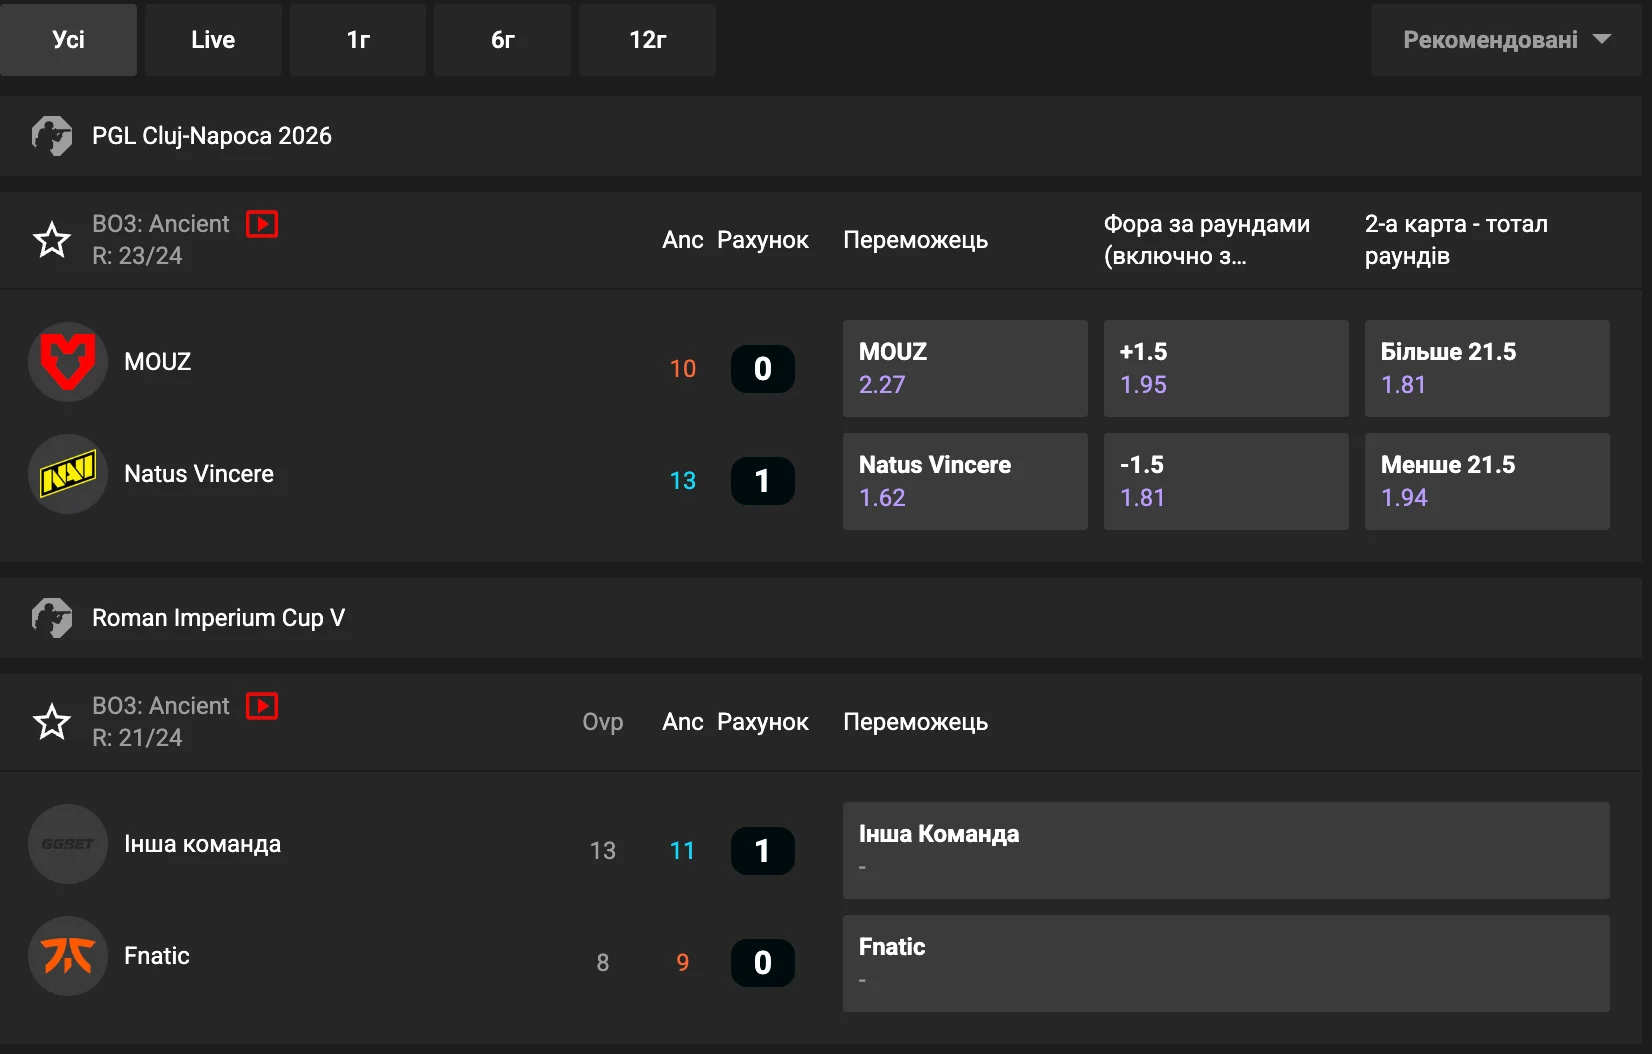
Task: Open the PGL Cluj-Napoca 2026 tournament header
Action: (212, 136)
